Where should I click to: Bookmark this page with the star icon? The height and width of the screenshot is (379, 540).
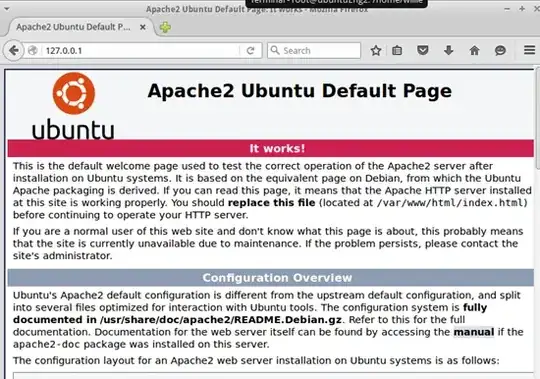(x=376, y=51)
